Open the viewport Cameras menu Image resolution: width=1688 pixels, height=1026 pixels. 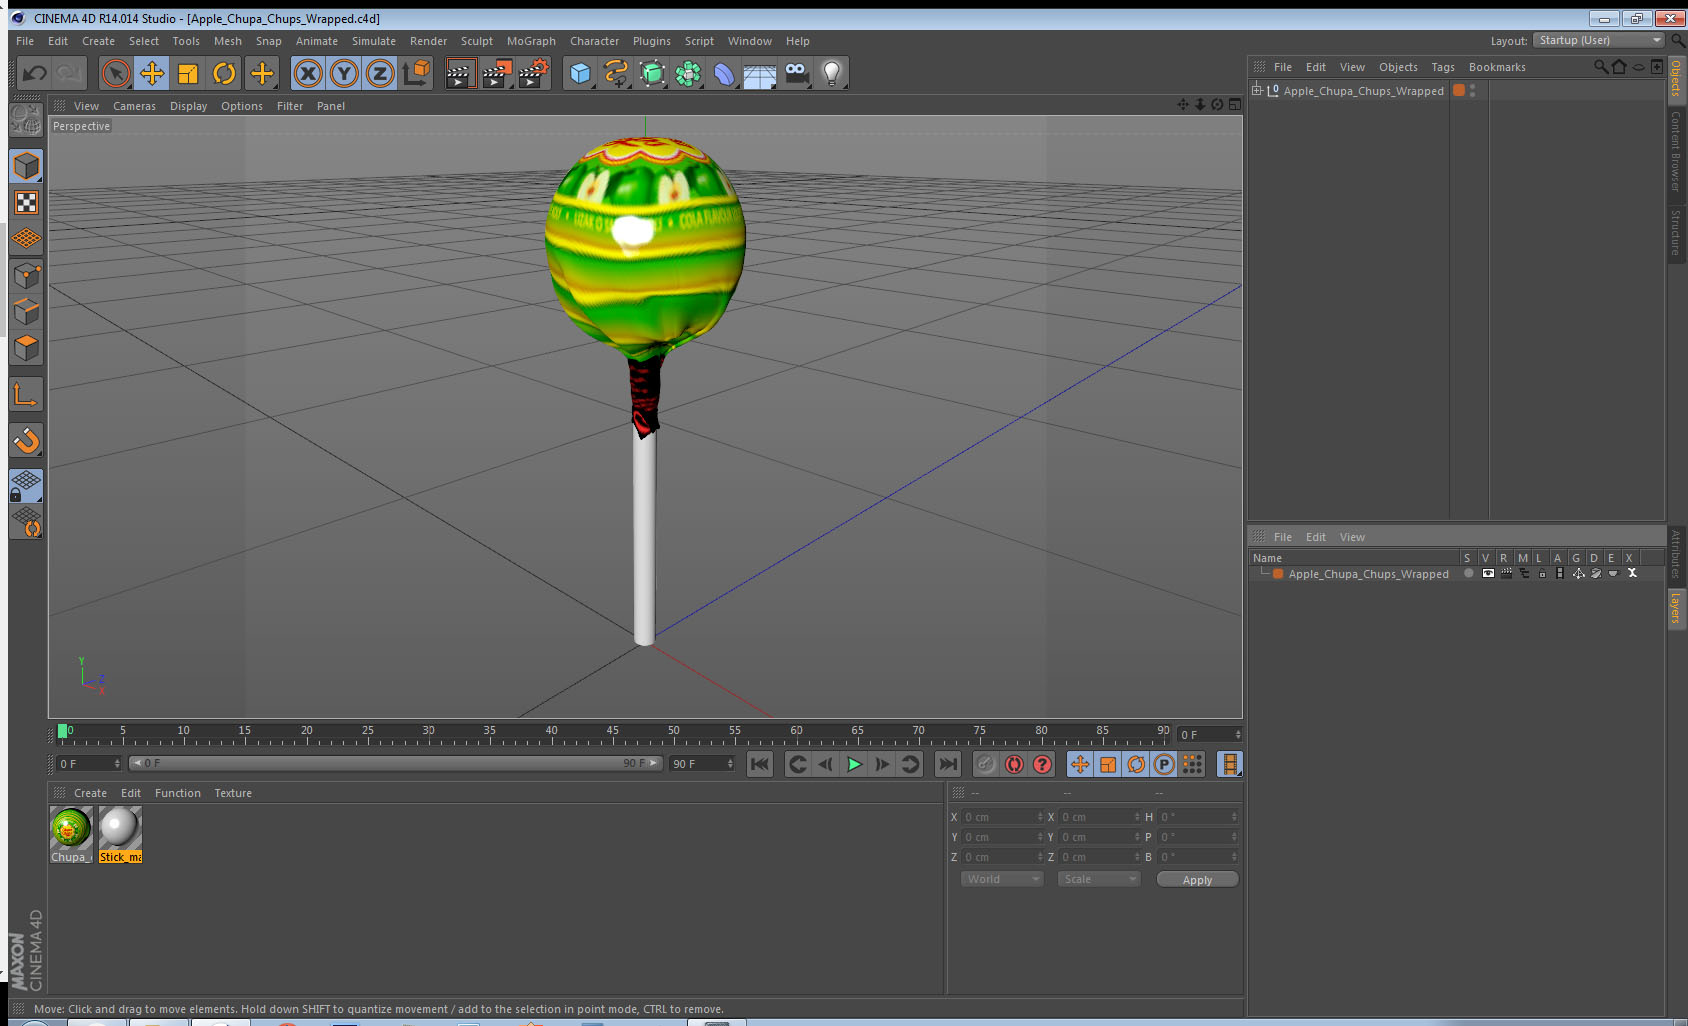click(134, 106)
